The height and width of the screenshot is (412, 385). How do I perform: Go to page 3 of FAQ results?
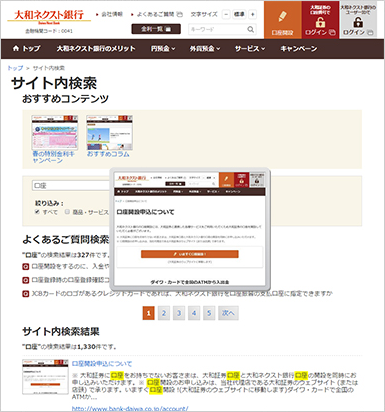coord(179,313)
